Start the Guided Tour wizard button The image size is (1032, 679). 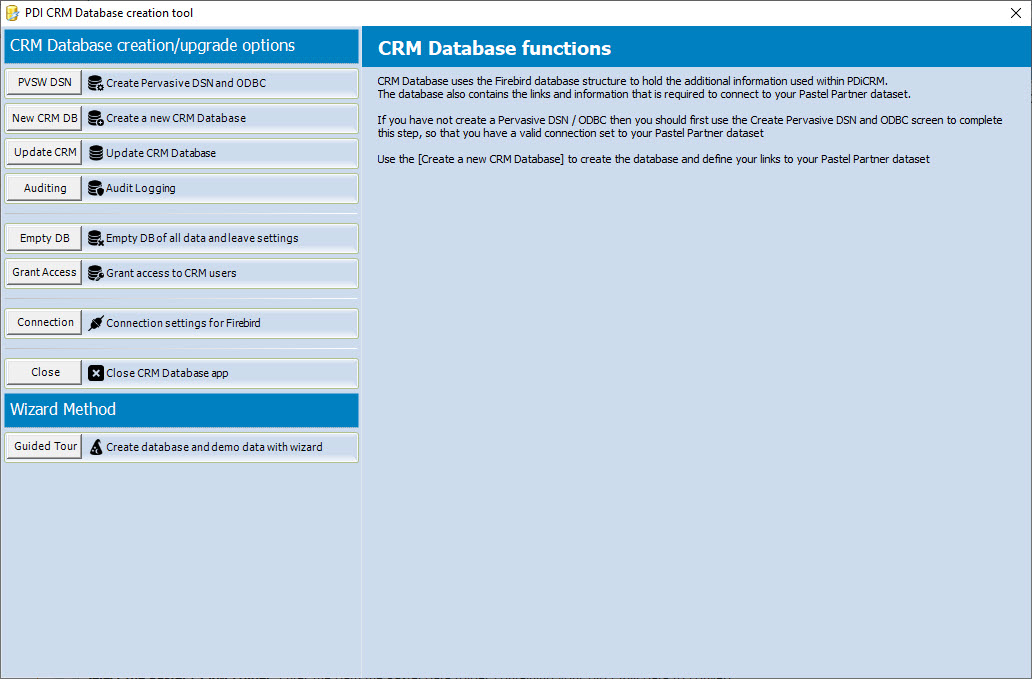point(45,447)
